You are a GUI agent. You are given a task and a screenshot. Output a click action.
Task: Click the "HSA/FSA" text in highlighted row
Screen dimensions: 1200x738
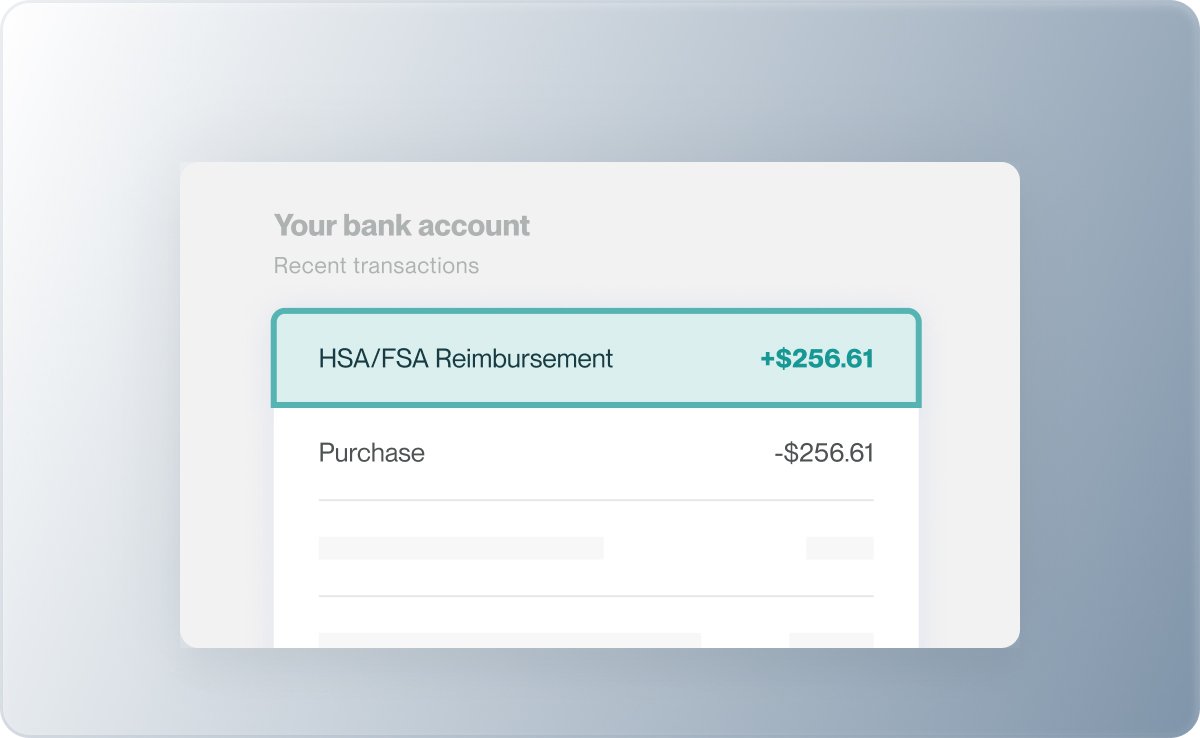(373, 358)
